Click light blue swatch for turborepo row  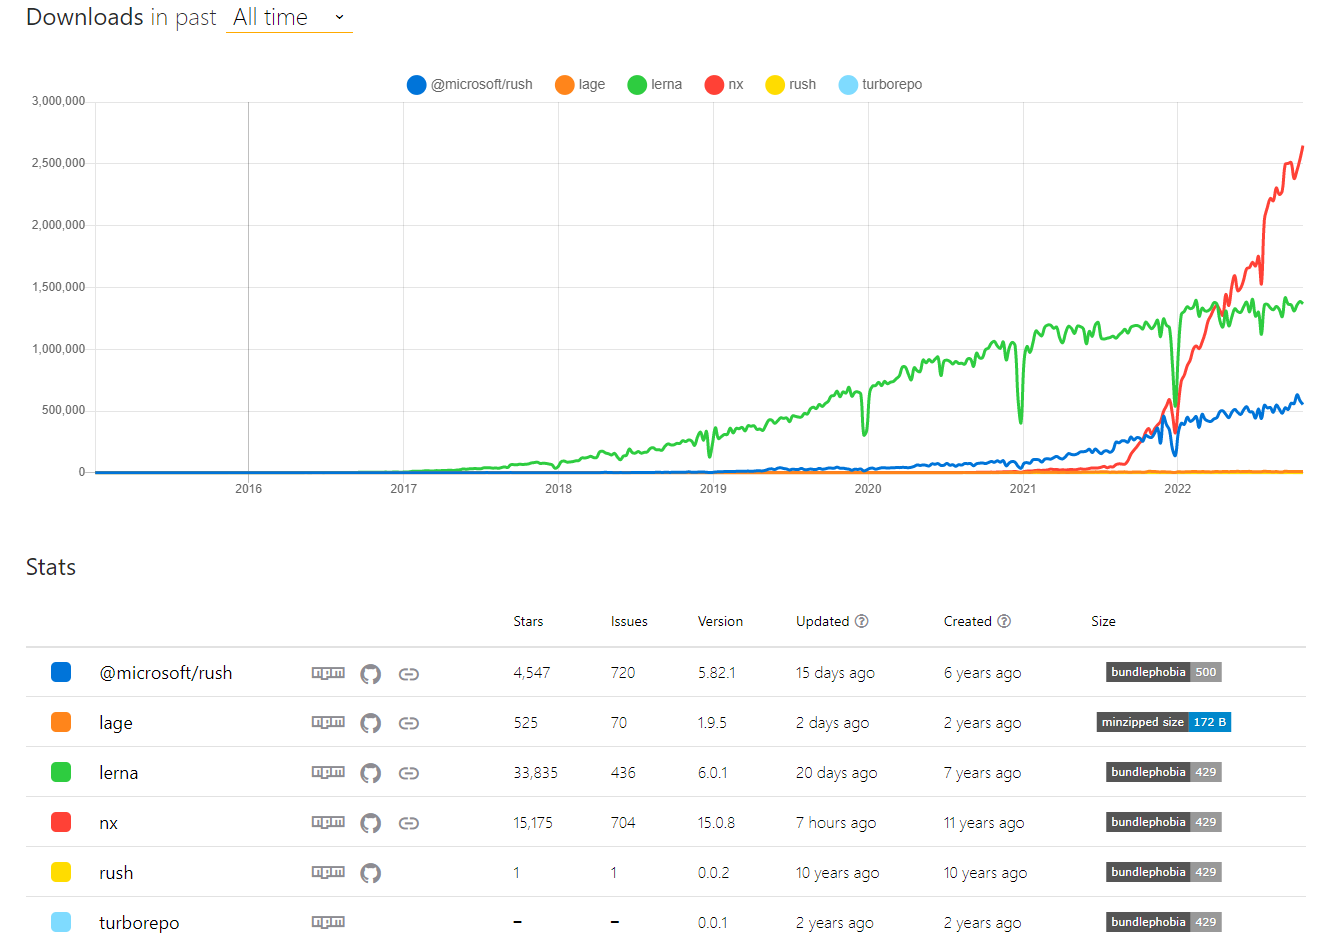coord(61,922)
